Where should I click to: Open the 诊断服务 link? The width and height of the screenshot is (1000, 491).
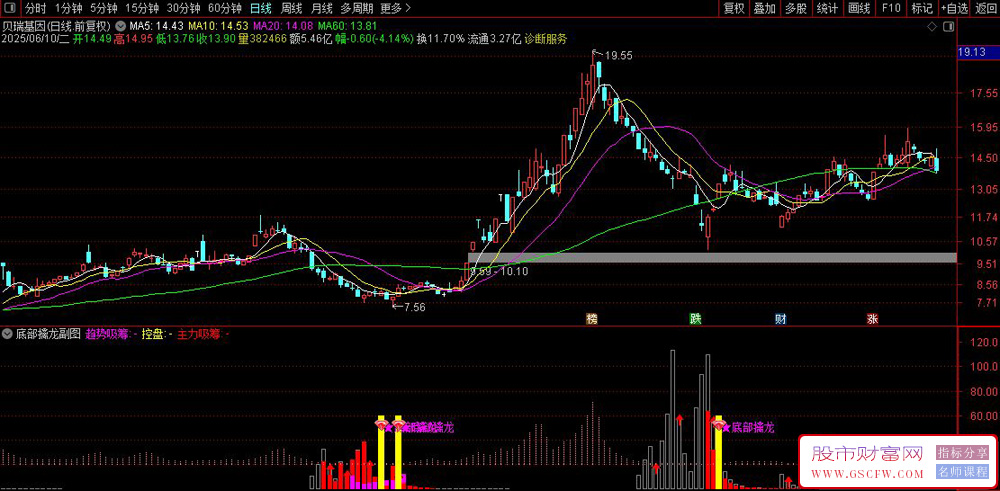coord(545,39)
